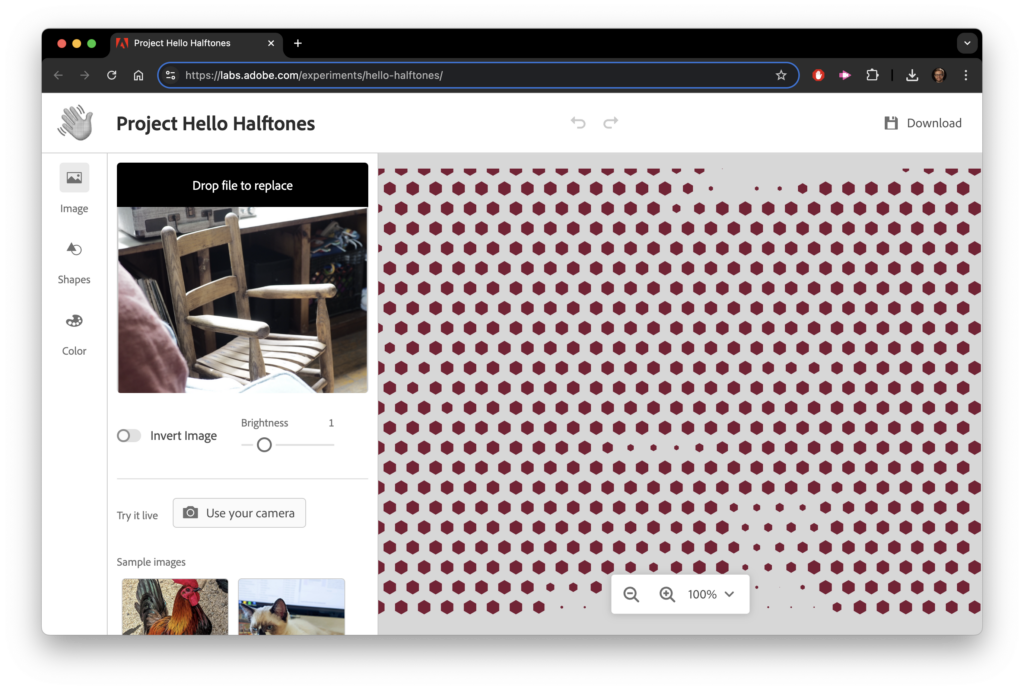Open a new browser tab
The width and height of the screenshot is (1024, 690).
(x=298, y=43)
